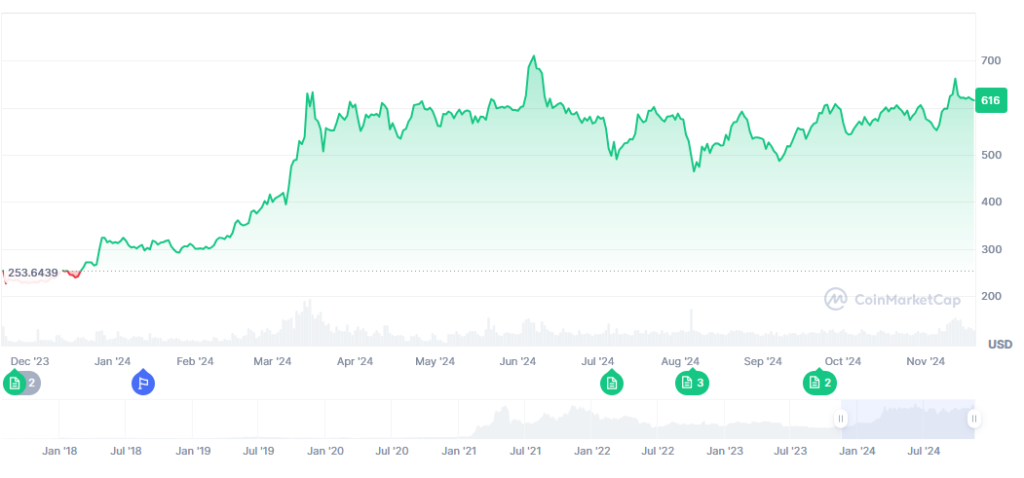The height and width of the screenshot is (478, 1024).
Task: Click the USD currency label
Action: 999,344
